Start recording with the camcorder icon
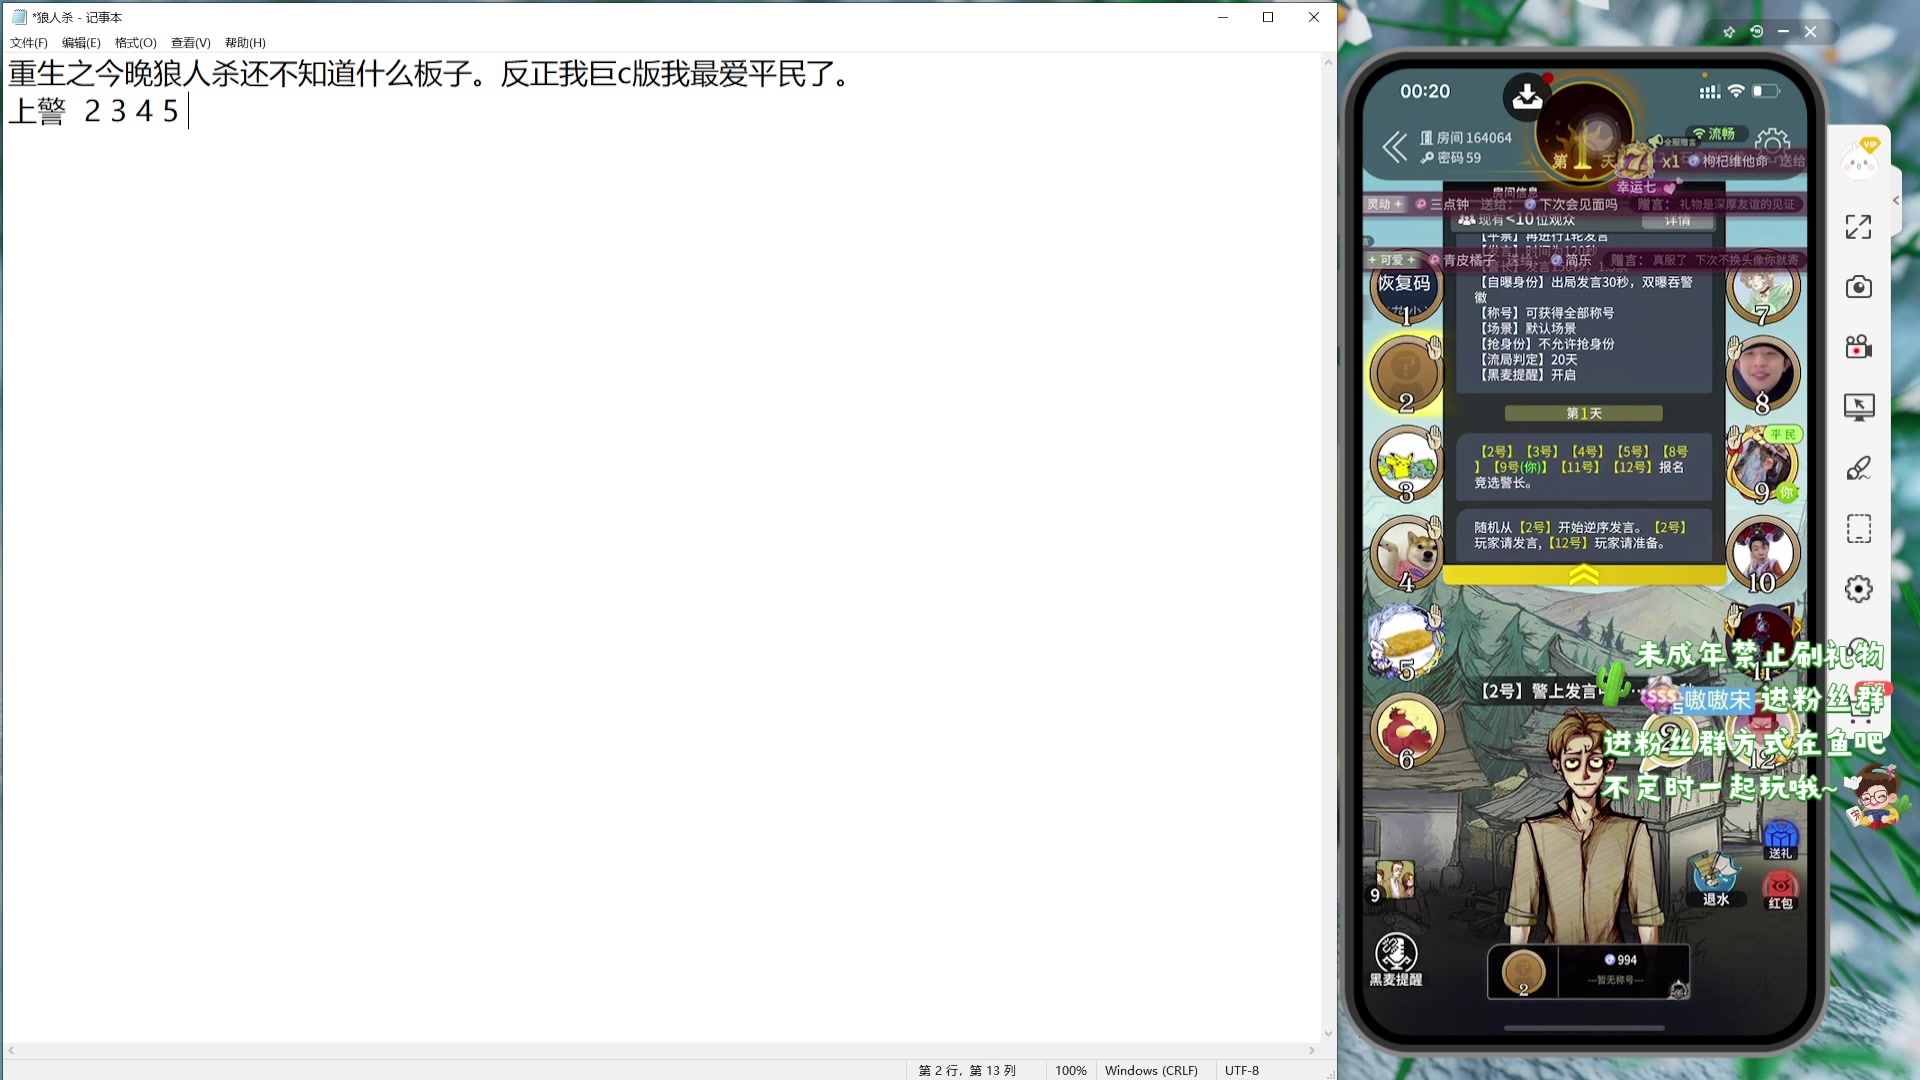Viewport: 1920px width, 1080px height. click(1858, 346)
